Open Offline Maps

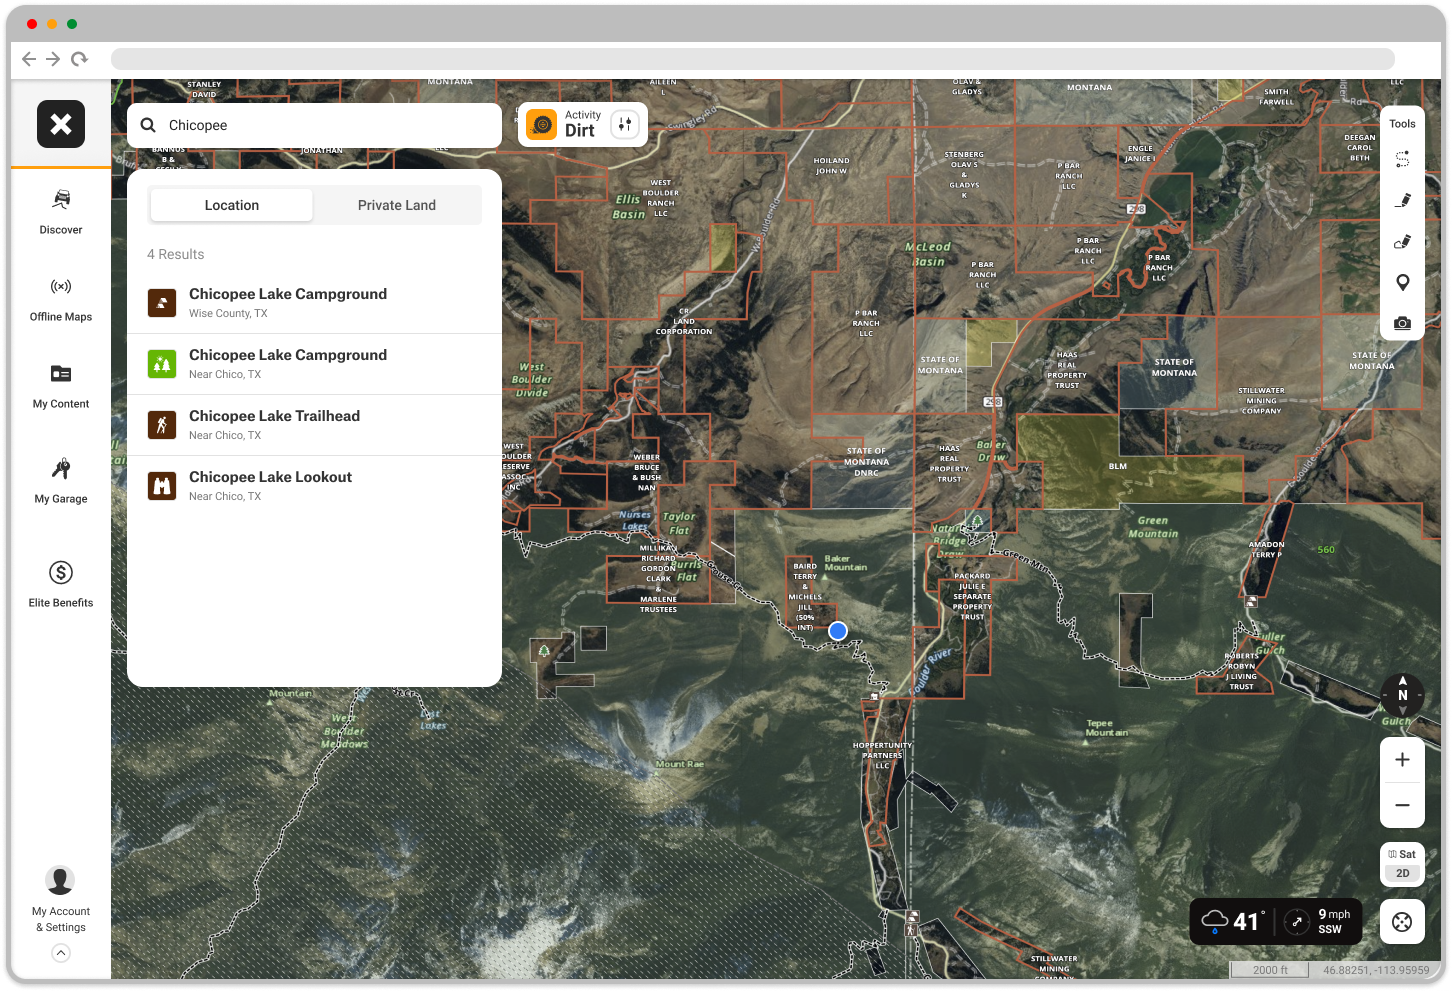click(x=61, y=299)
